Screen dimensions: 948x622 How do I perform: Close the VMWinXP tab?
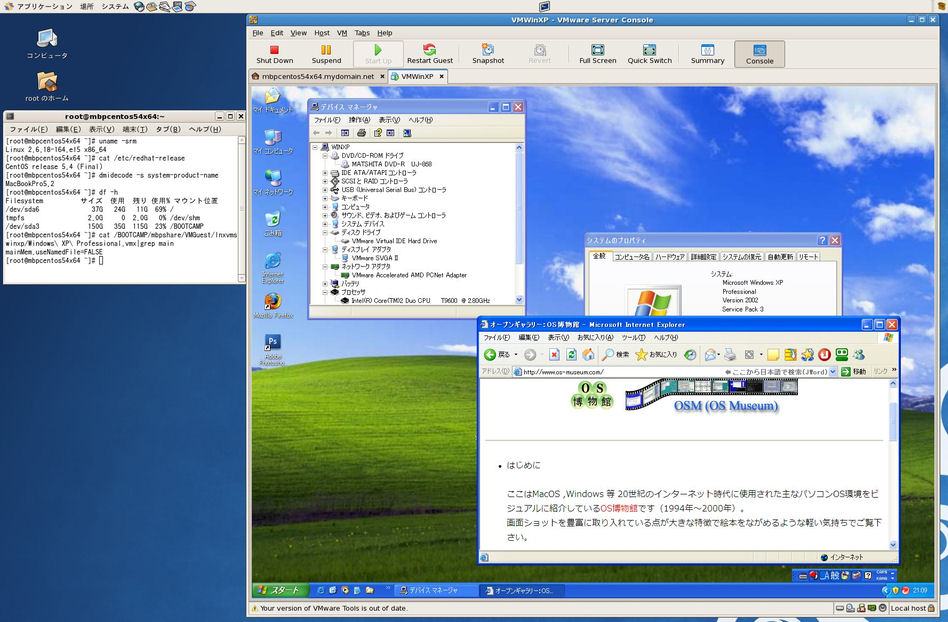click(442, 77)
